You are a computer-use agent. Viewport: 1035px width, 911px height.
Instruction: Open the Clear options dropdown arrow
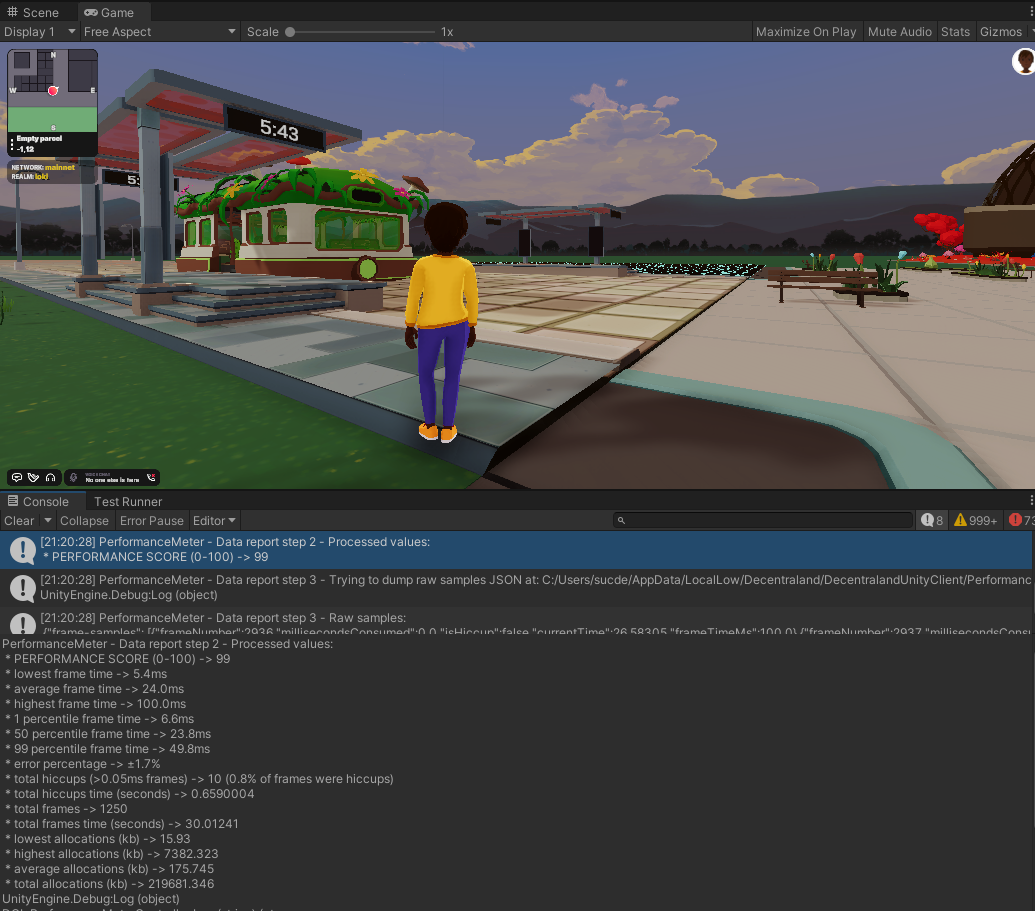click(x=48, y=520)
